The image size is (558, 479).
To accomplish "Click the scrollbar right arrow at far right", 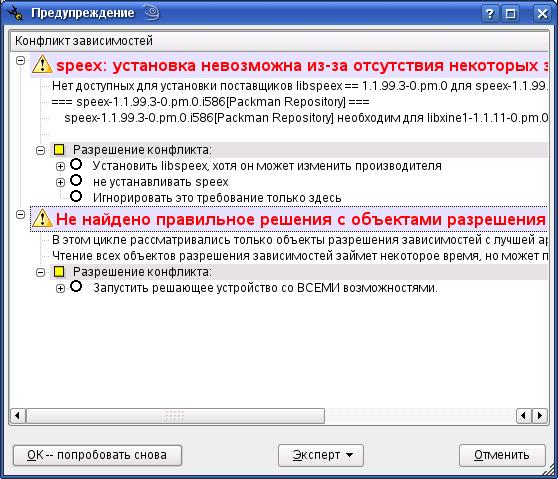I will (x=540, y=415).
